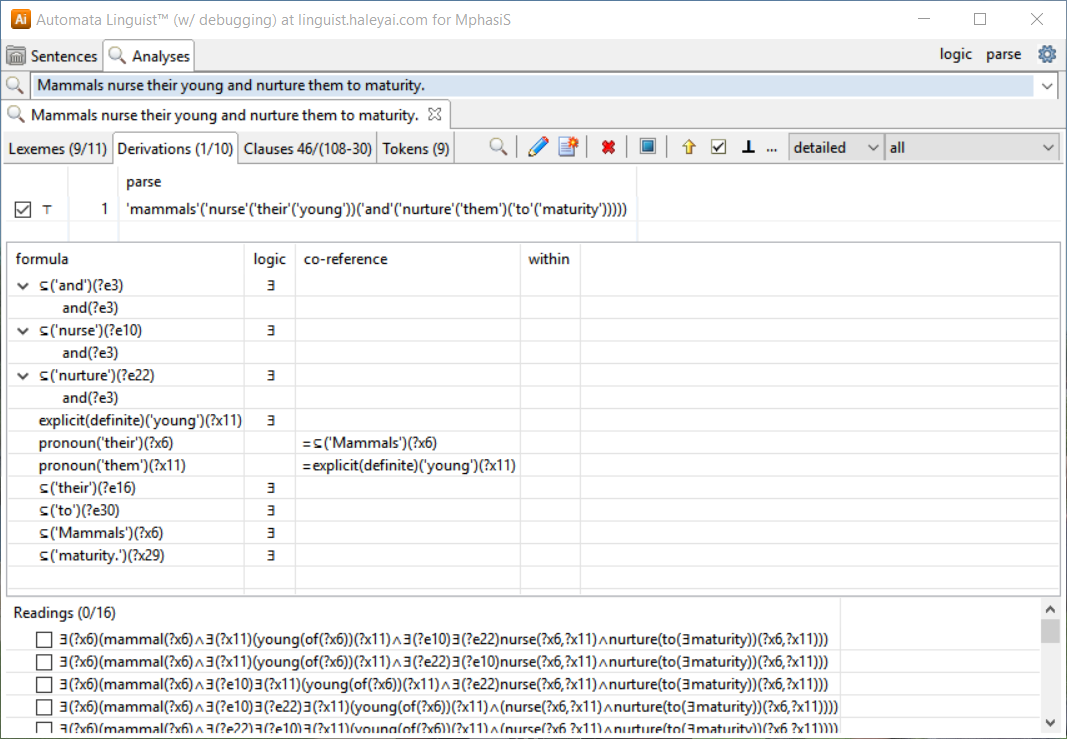
Task: Switch to the Tokens (9) tab
Action: coord(416,148)
